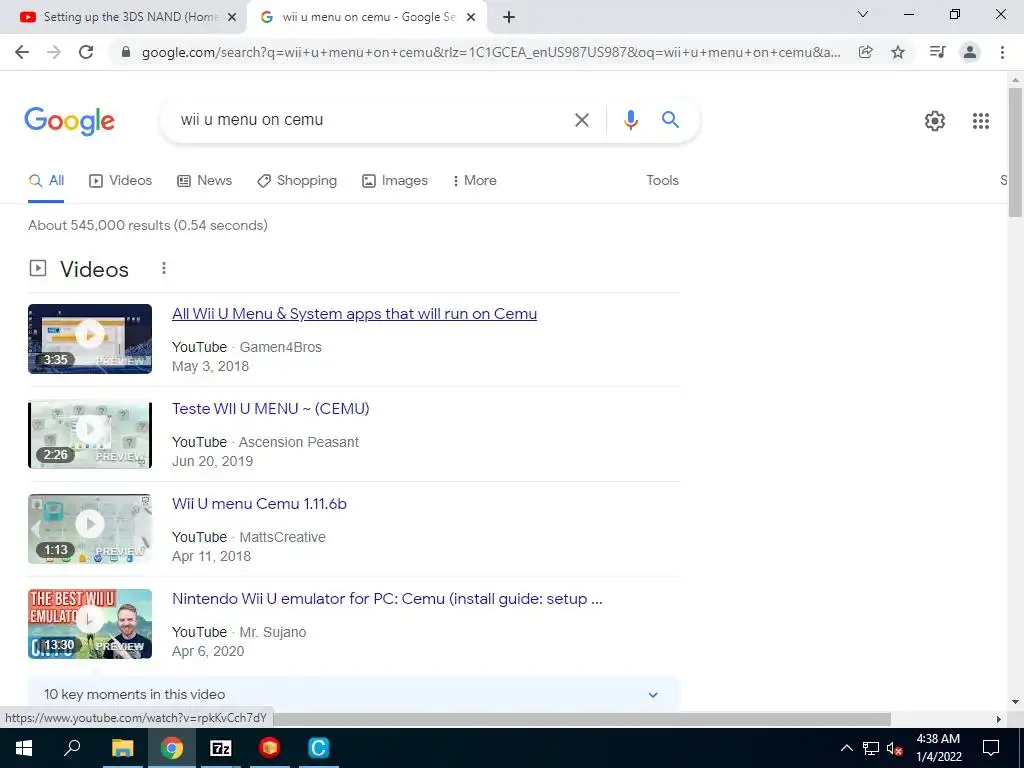Open Windows taskbar search
The width and height of the screenshot is (1024, 768).
click(x=72, y=748)
